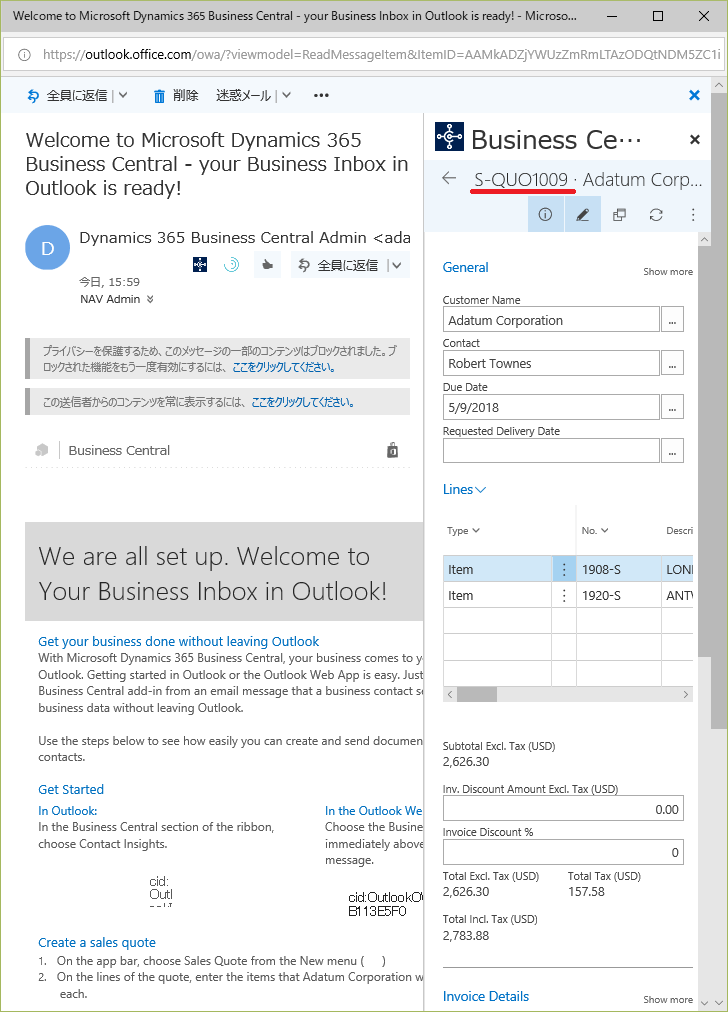This screenshot has height=1012, width=728.
Task: Click the pop-out window icon
Action: [620, 214]
